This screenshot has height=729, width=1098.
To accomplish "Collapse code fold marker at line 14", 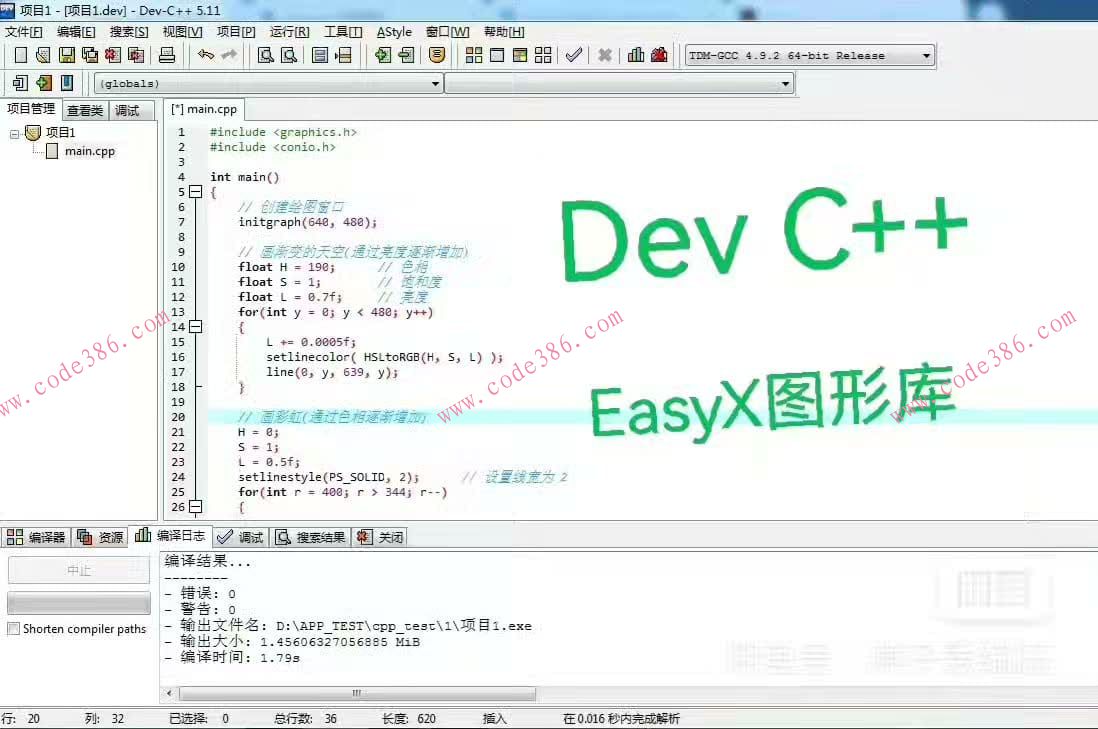I will (x=196, y=327).
